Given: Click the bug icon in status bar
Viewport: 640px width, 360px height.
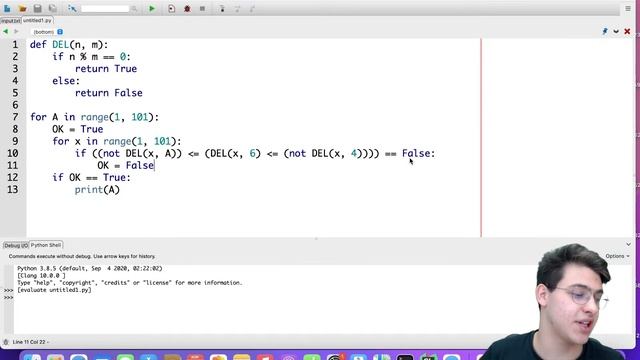Looking at the screenshot, I should (6, 342).
